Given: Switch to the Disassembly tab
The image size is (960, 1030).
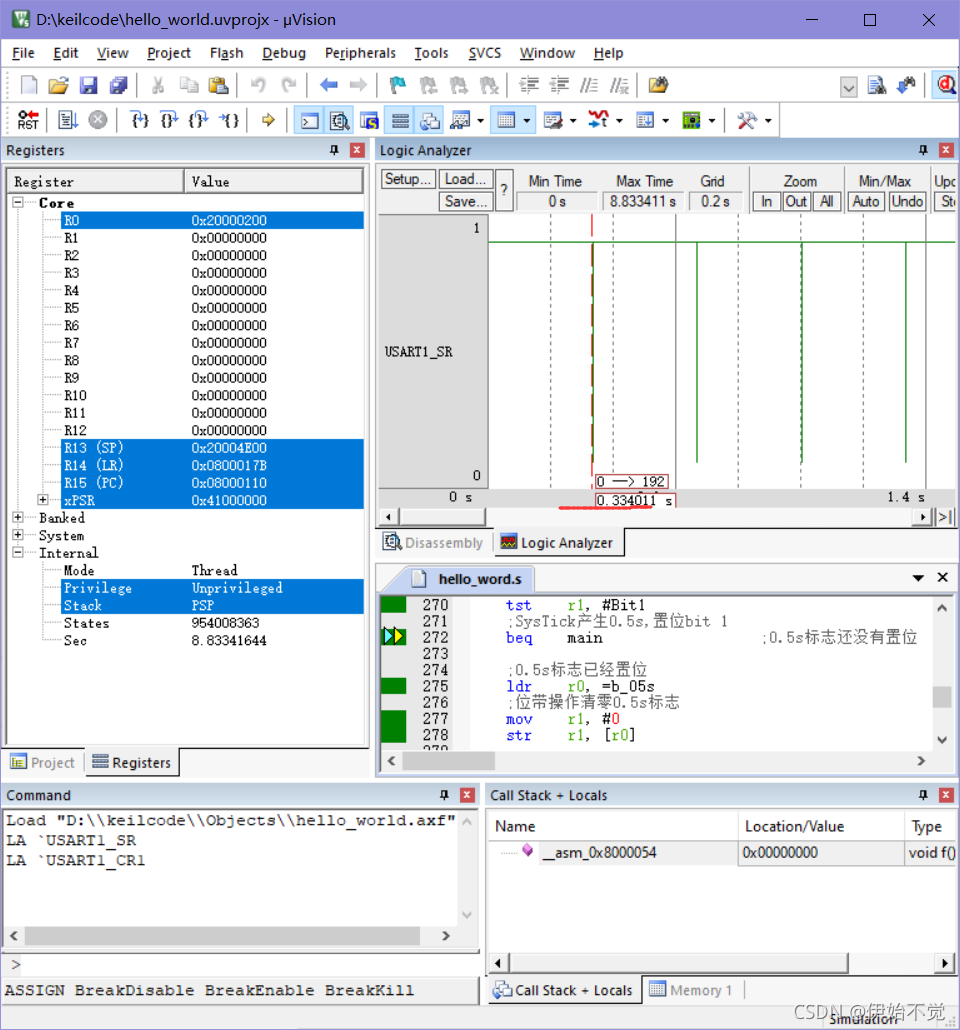Looking at the screenshot, I should (434, 543).
